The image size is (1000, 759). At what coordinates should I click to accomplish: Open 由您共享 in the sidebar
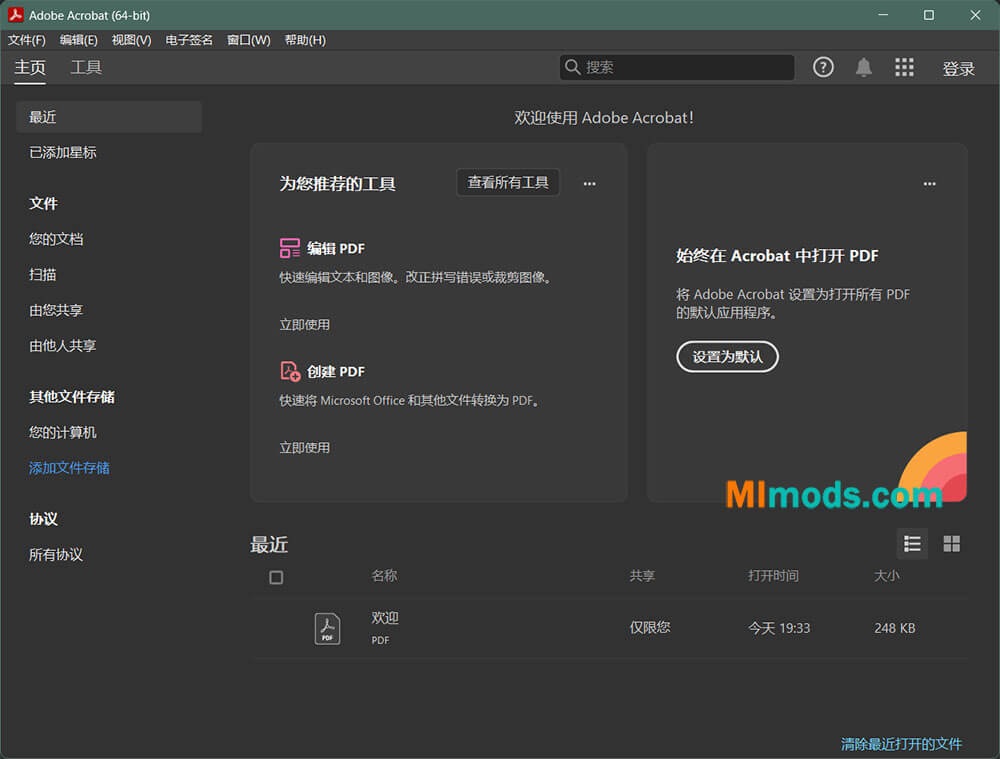(56, 311)
